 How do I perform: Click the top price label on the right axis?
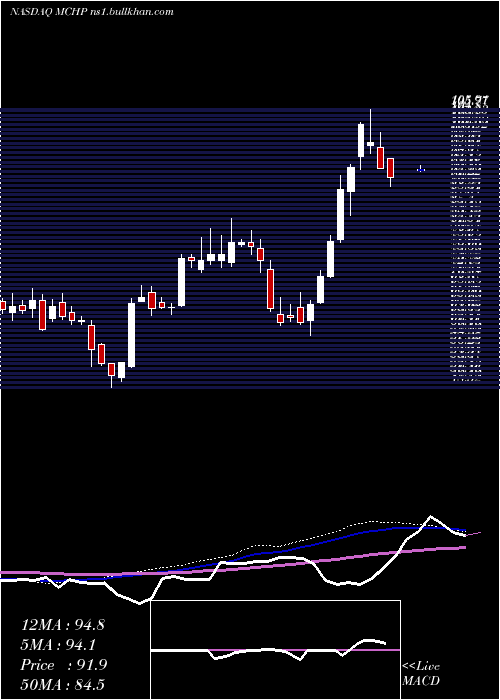coord(470,102)
